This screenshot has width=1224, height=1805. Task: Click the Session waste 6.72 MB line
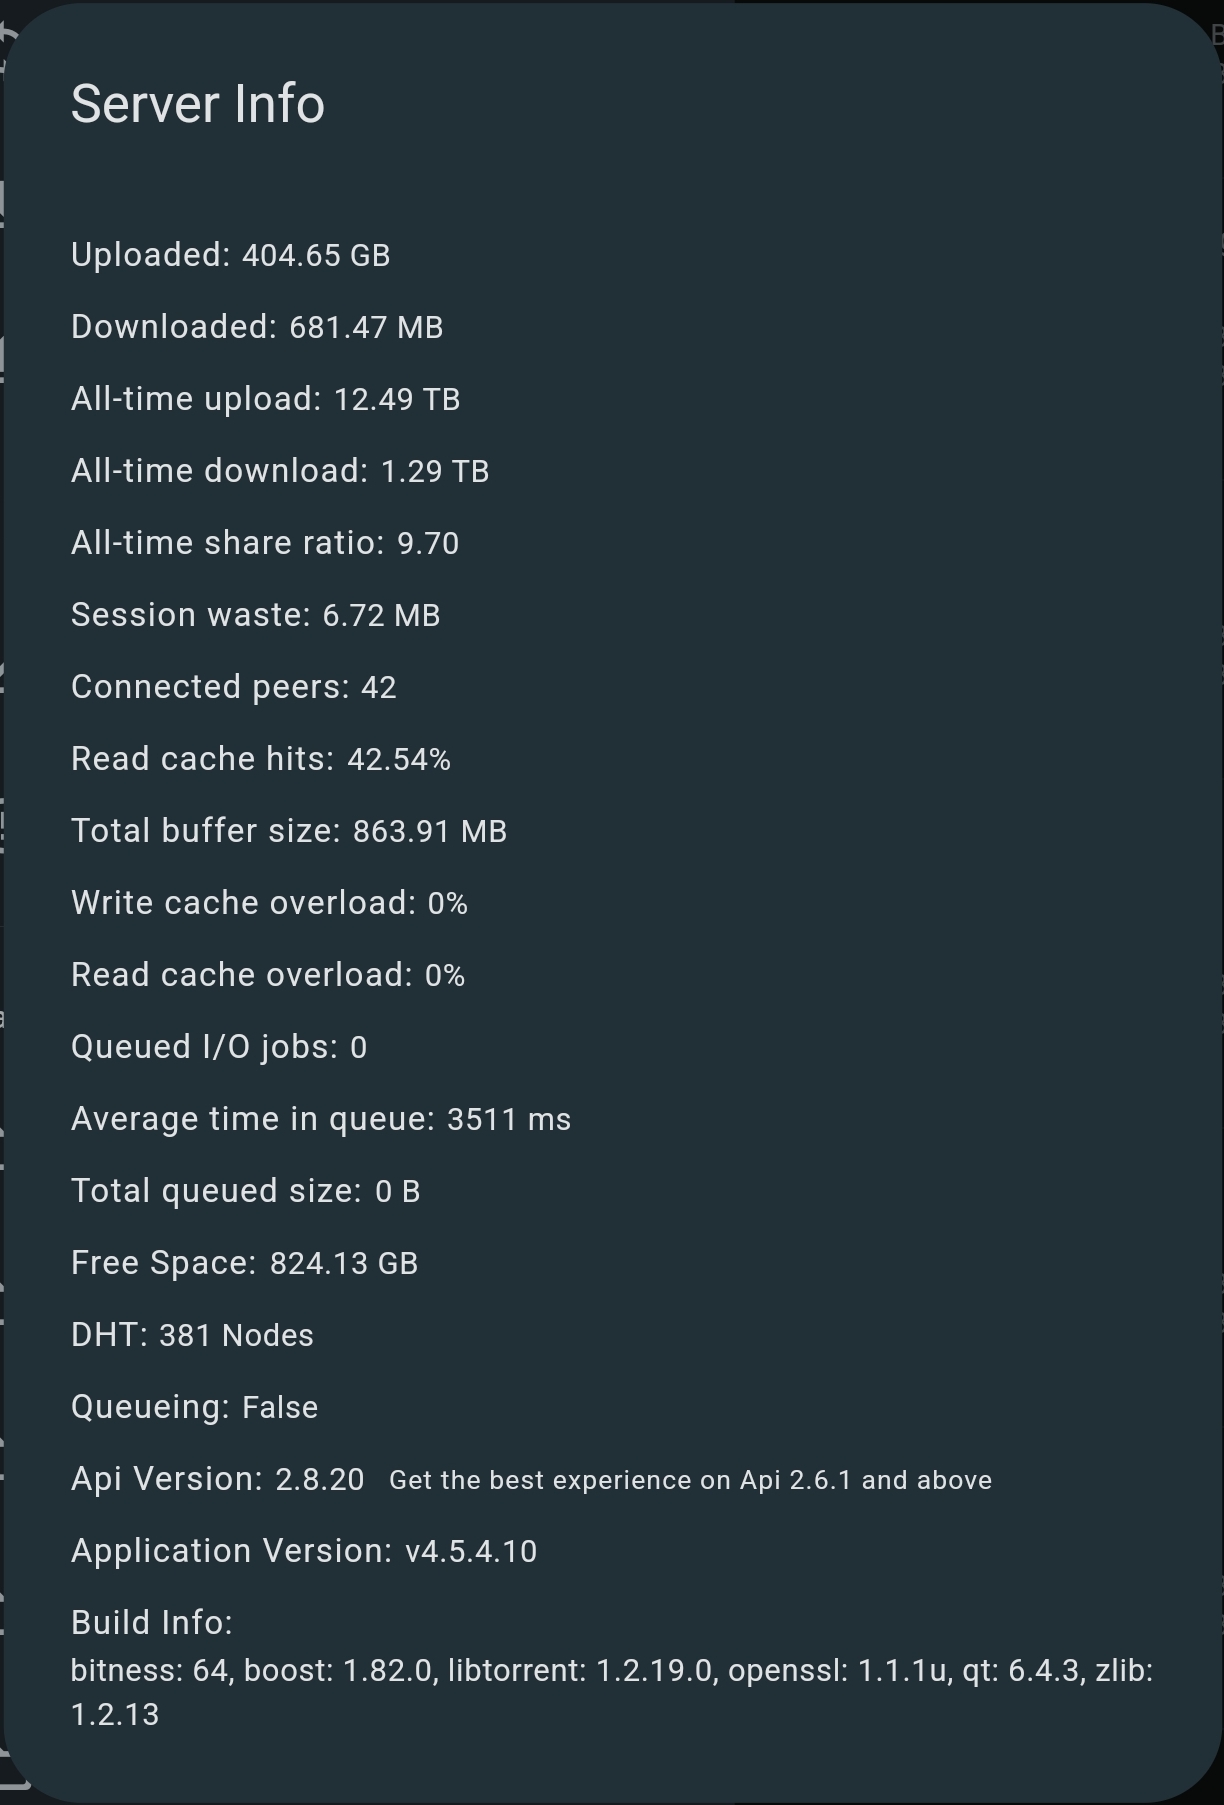[255, 615]
